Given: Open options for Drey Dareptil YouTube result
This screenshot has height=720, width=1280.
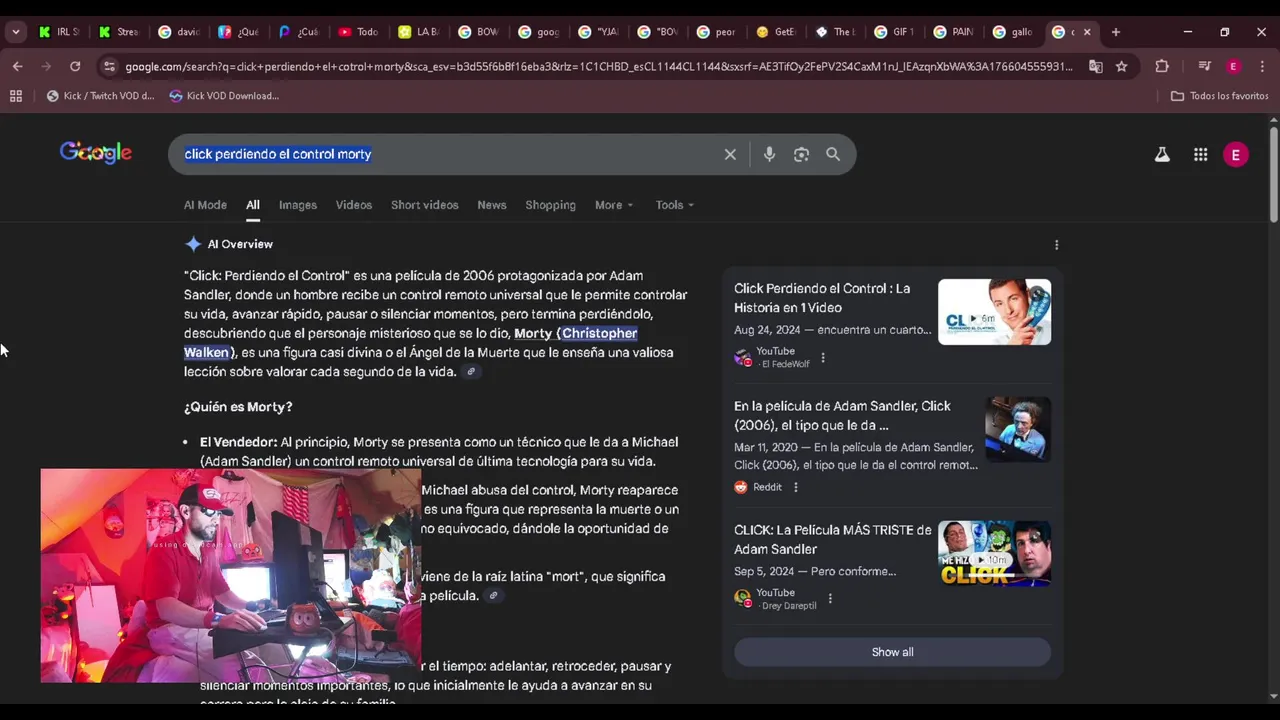Looking at the screenshot, I should click(830, 599).
